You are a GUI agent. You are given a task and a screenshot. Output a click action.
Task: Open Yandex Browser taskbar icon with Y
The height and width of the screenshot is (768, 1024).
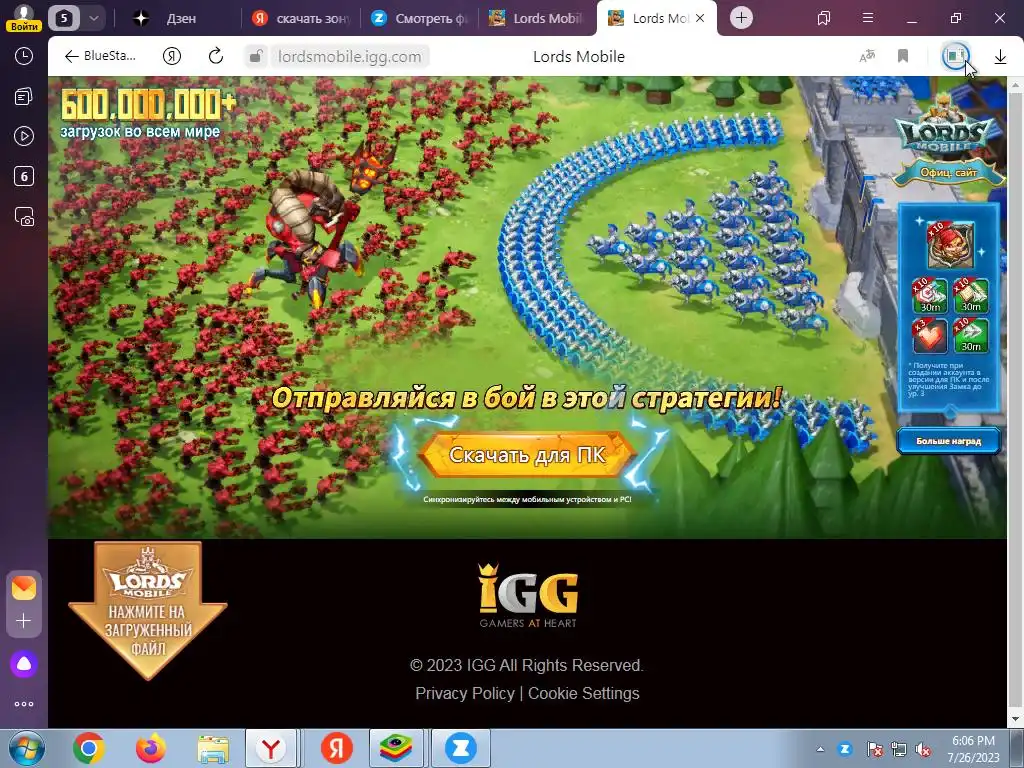coord(271,748)
